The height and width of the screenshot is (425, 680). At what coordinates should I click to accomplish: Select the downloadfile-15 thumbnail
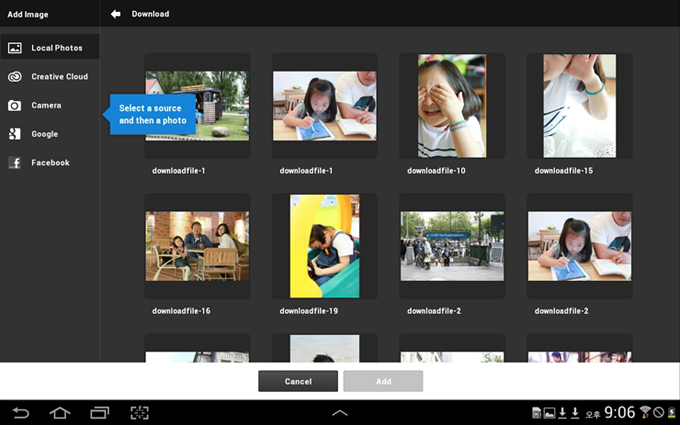tap(579, 106)
